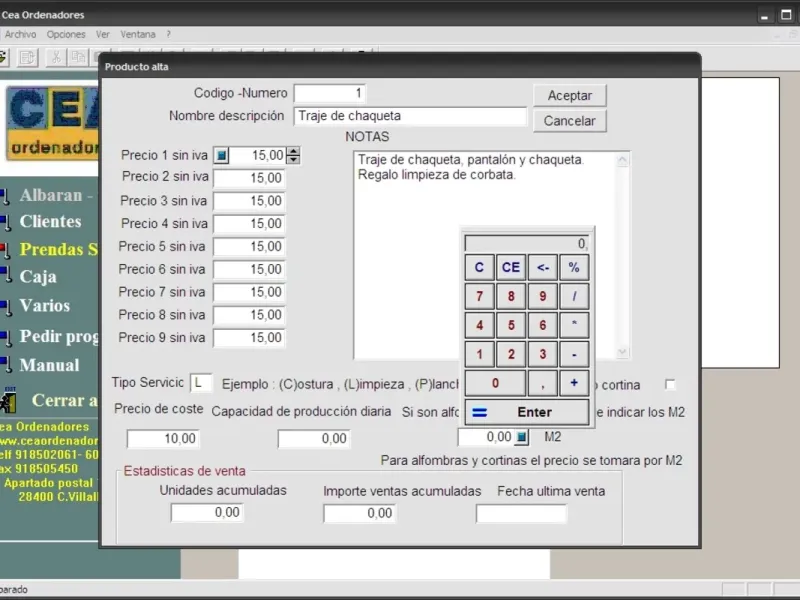Click the Fecha ultima venta field
Screen dimensions: 800x600
point(521,514)
